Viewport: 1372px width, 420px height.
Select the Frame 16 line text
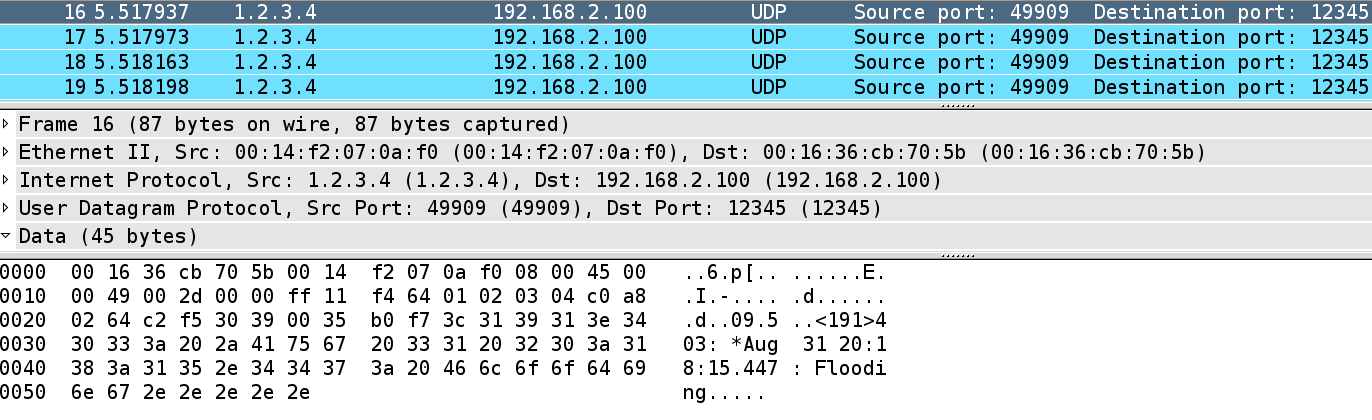pos(294,125)
